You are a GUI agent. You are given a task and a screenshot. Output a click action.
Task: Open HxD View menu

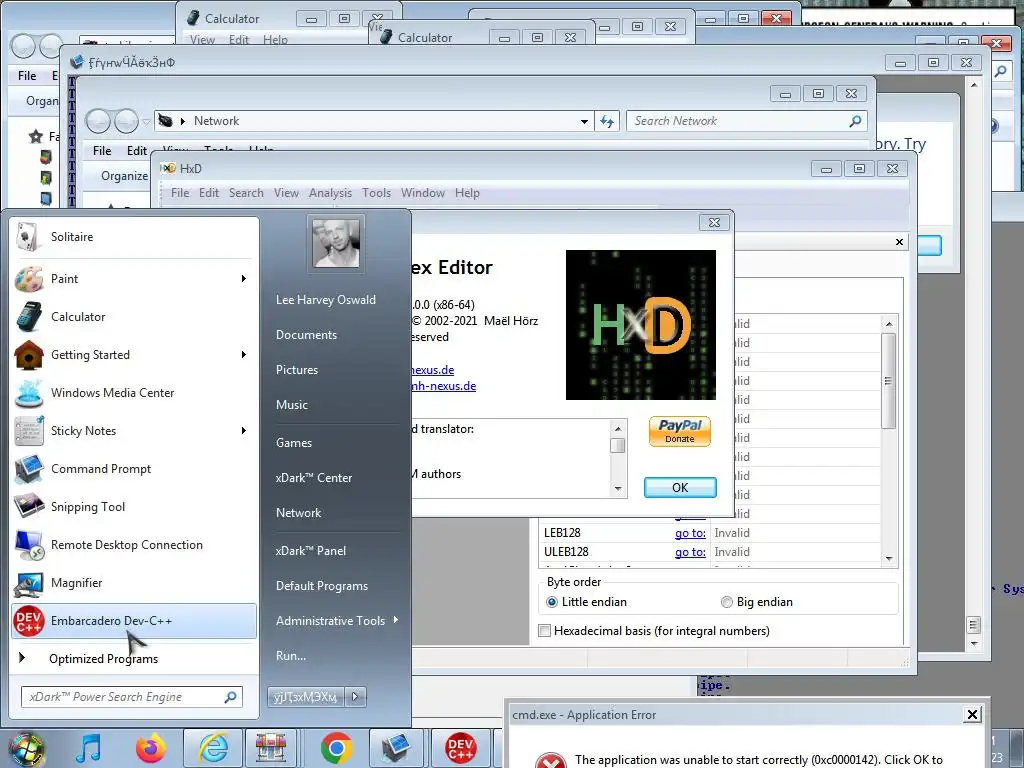click(286, 193)
